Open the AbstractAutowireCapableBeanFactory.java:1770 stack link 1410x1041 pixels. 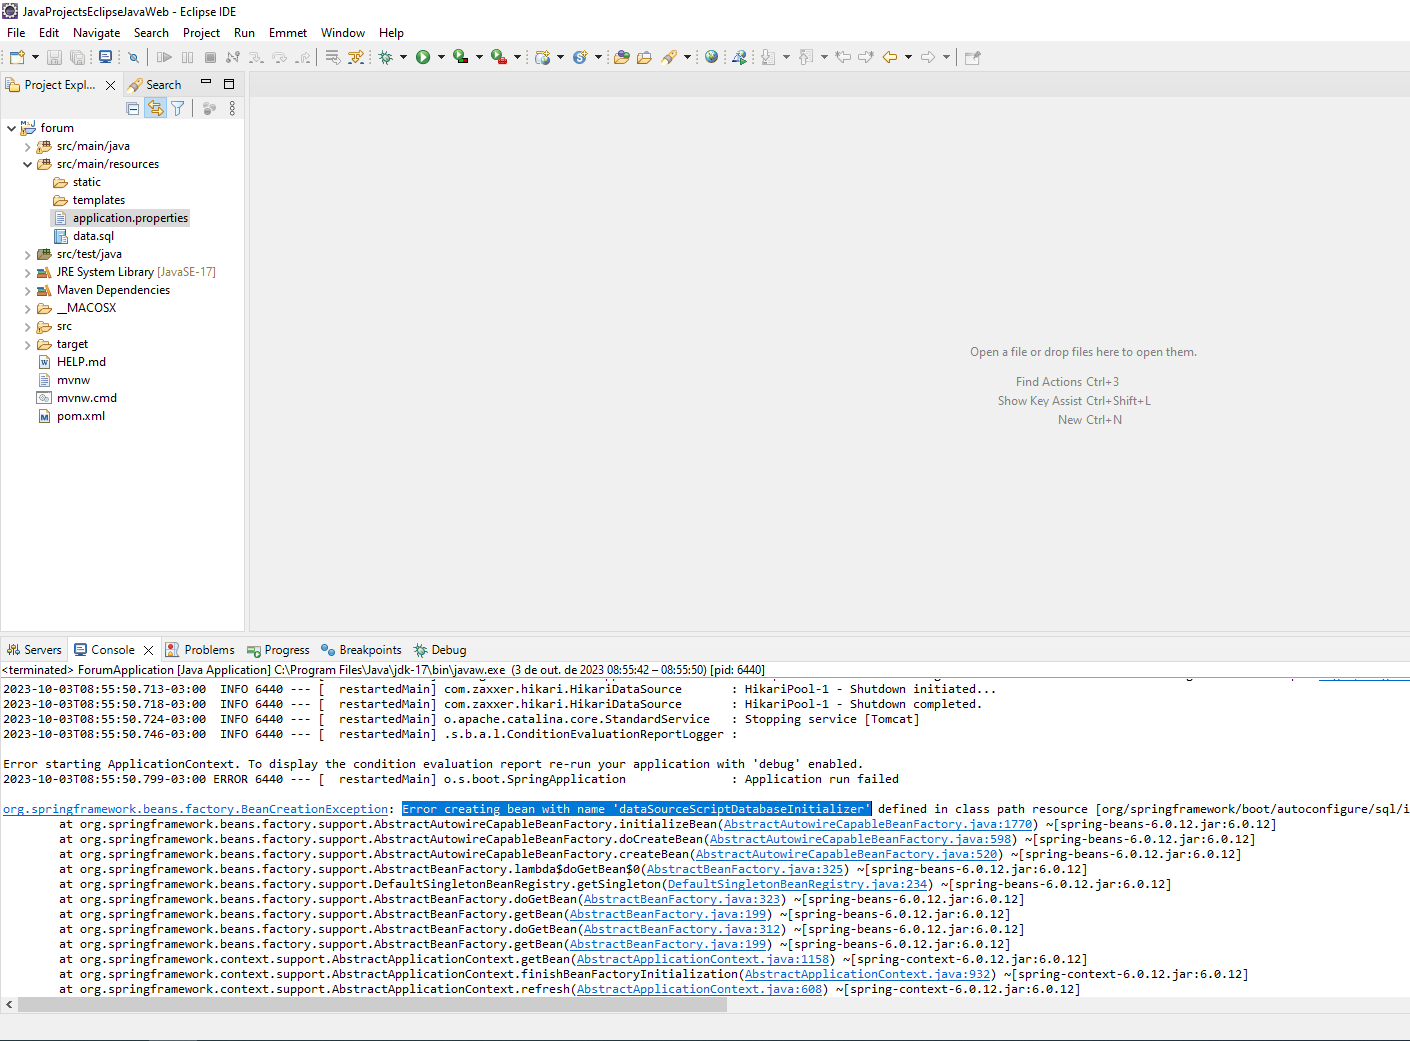pos(877,824)
